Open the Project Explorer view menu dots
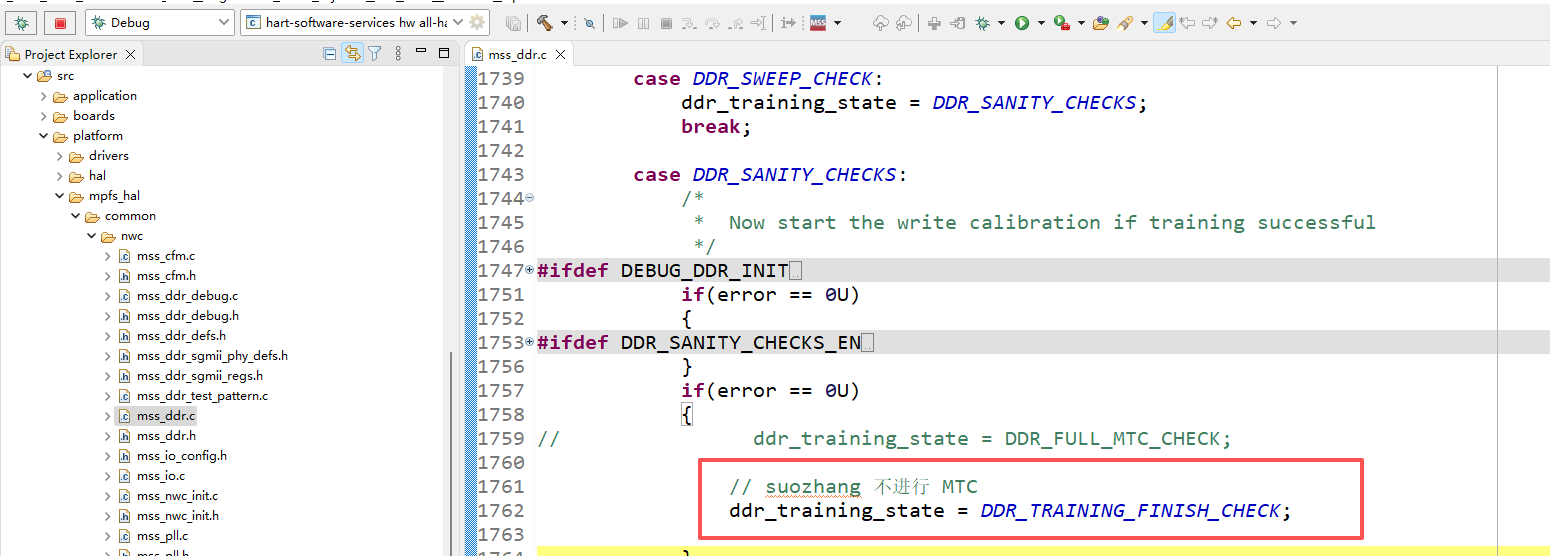The width and height of the screenshot is (1550, 556). [399, 54]
